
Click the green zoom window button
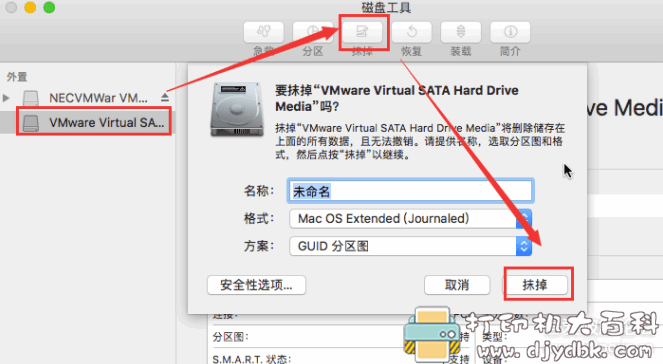(x=49, y=7)
